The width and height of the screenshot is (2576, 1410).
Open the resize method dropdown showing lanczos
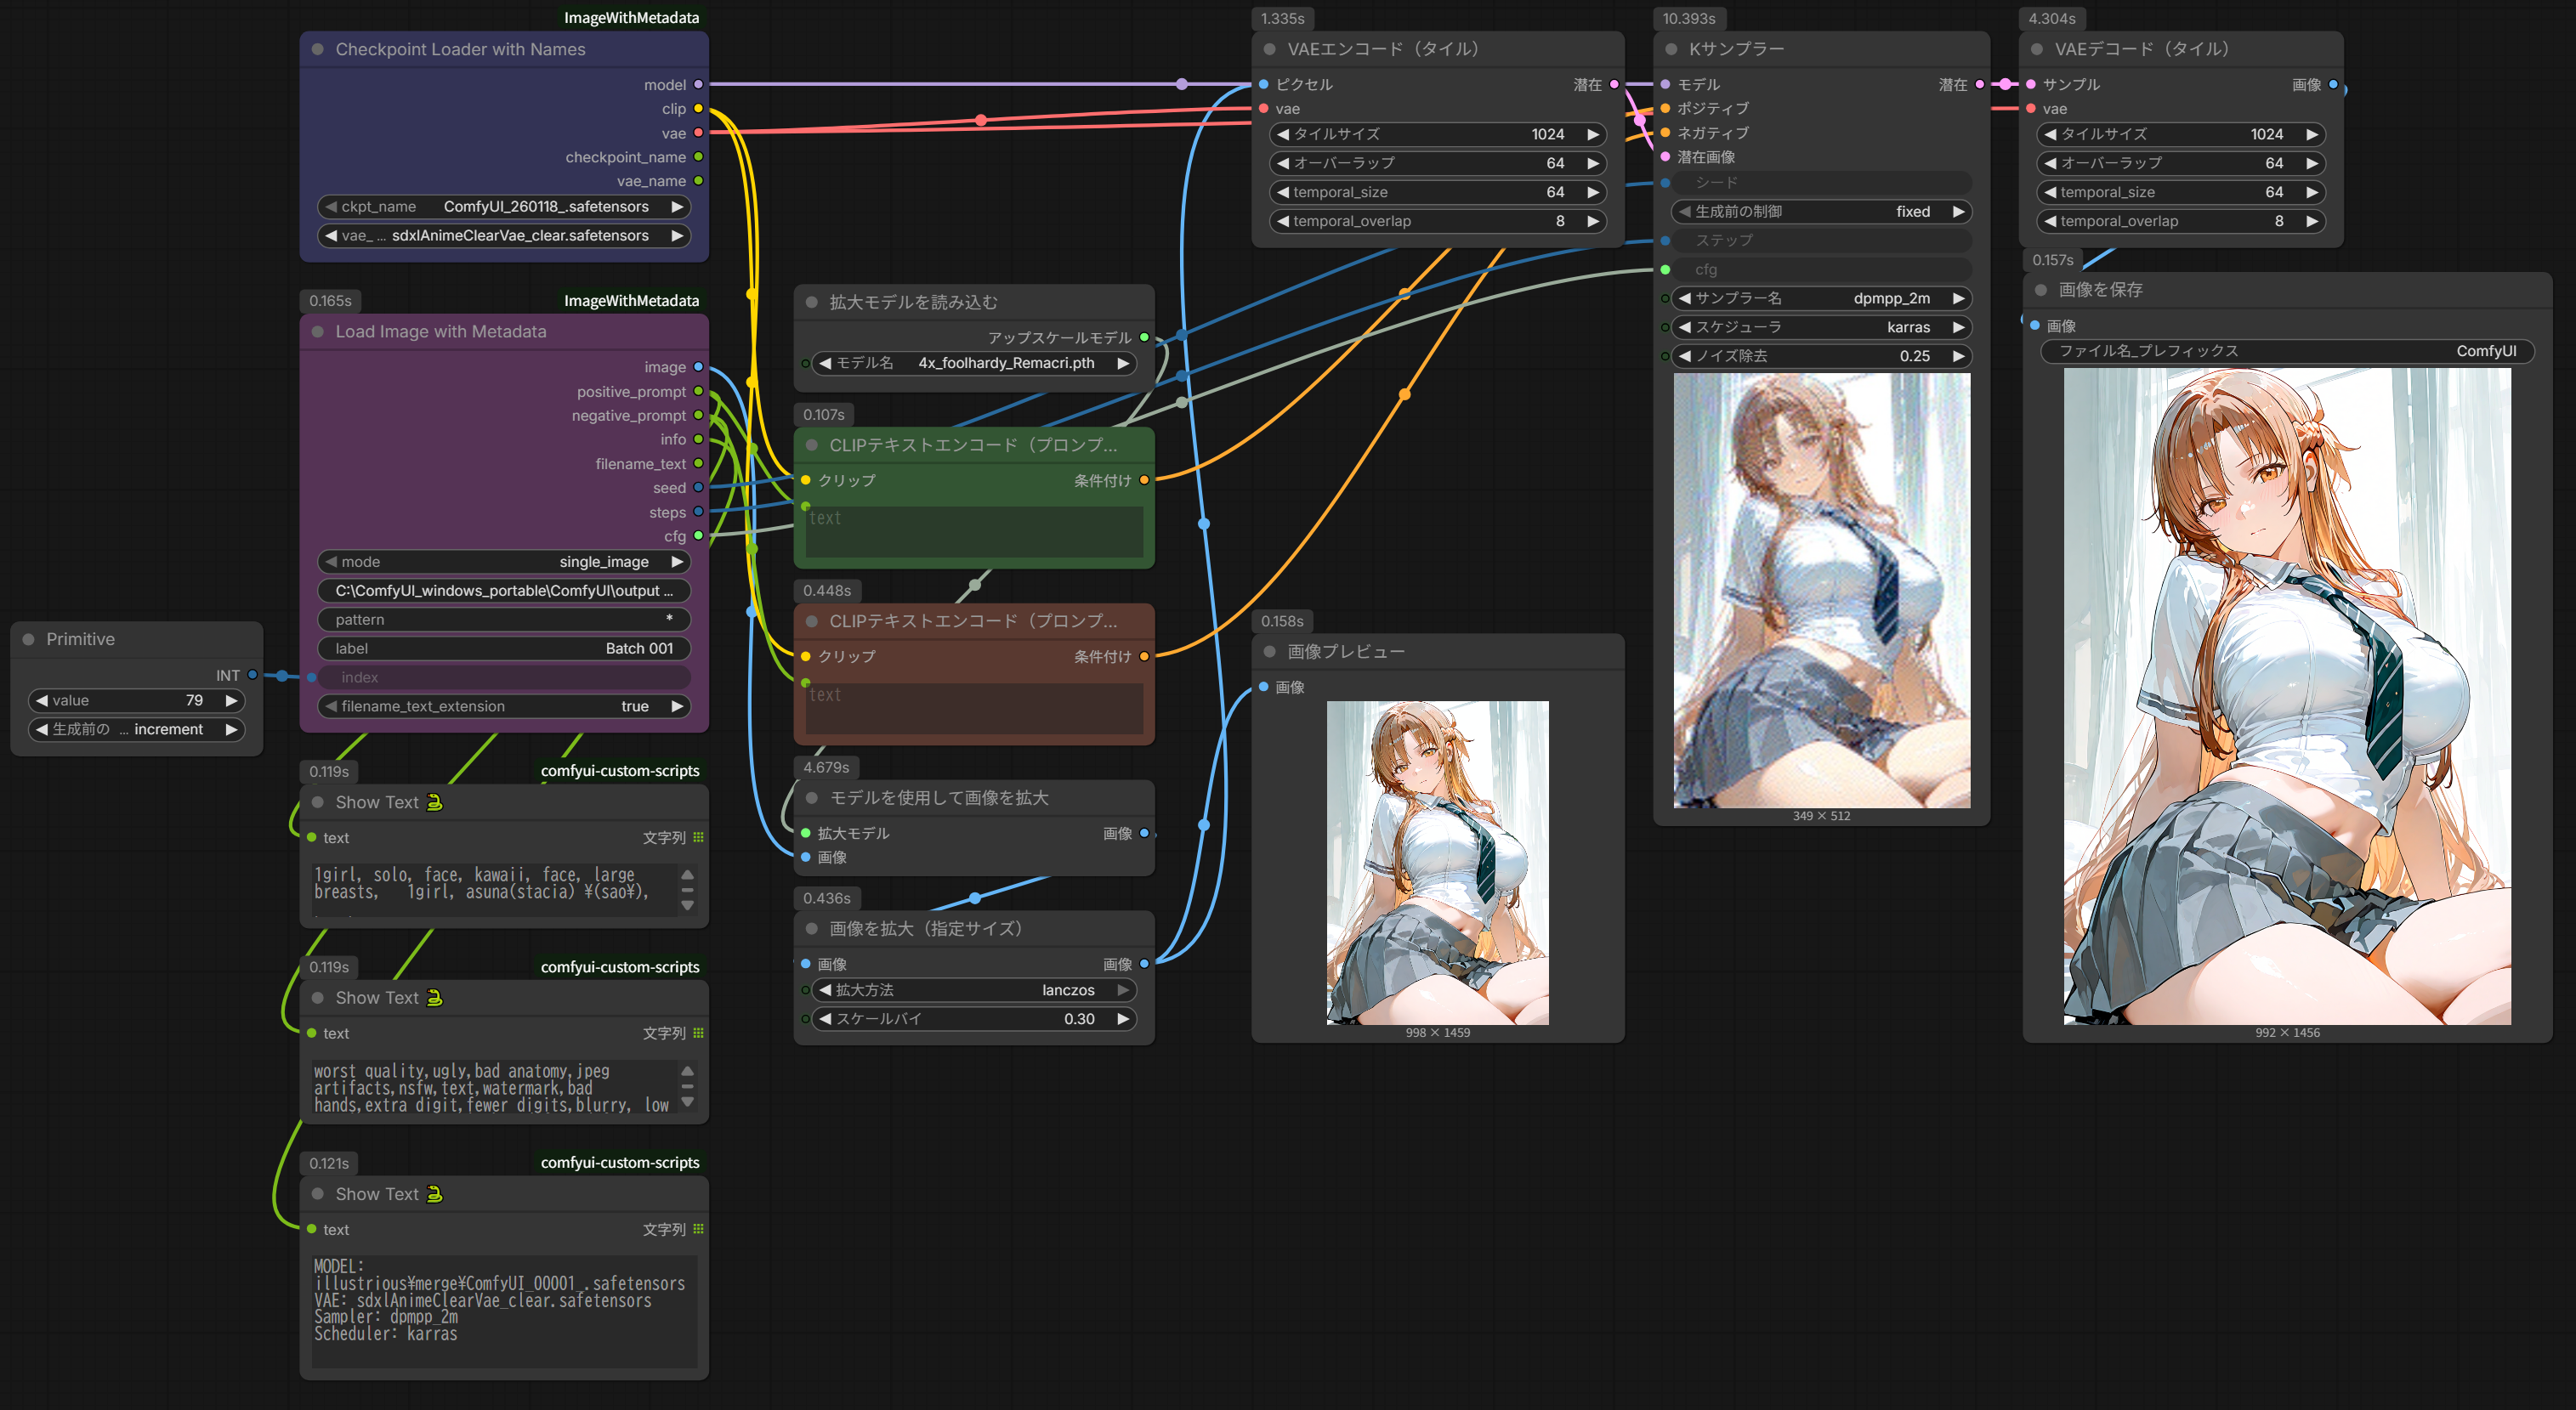click(x=974, y=990)
